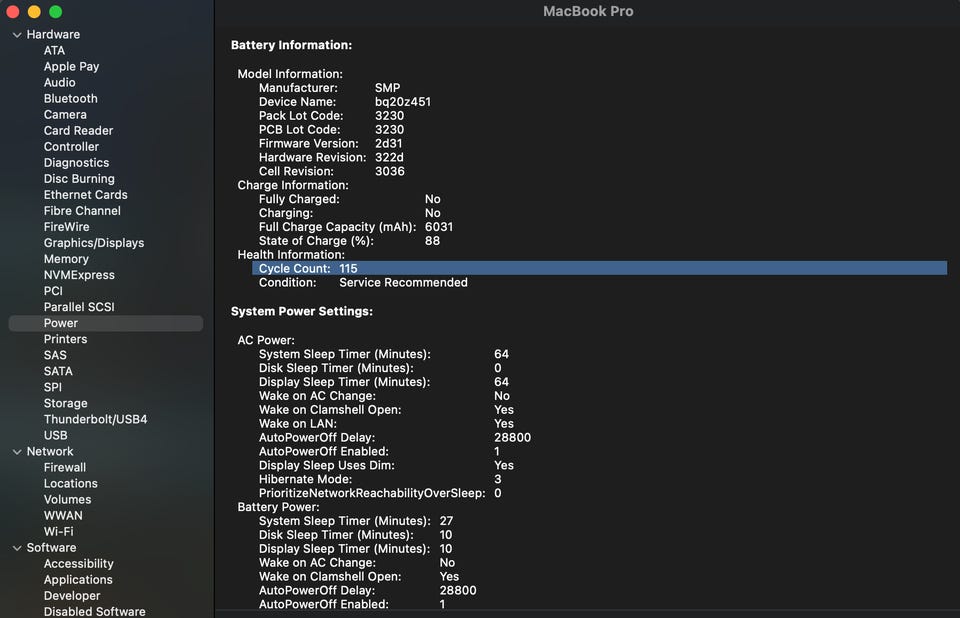Collapse the Network section chevron
This screenshot has height=618, width=960.
17,452
